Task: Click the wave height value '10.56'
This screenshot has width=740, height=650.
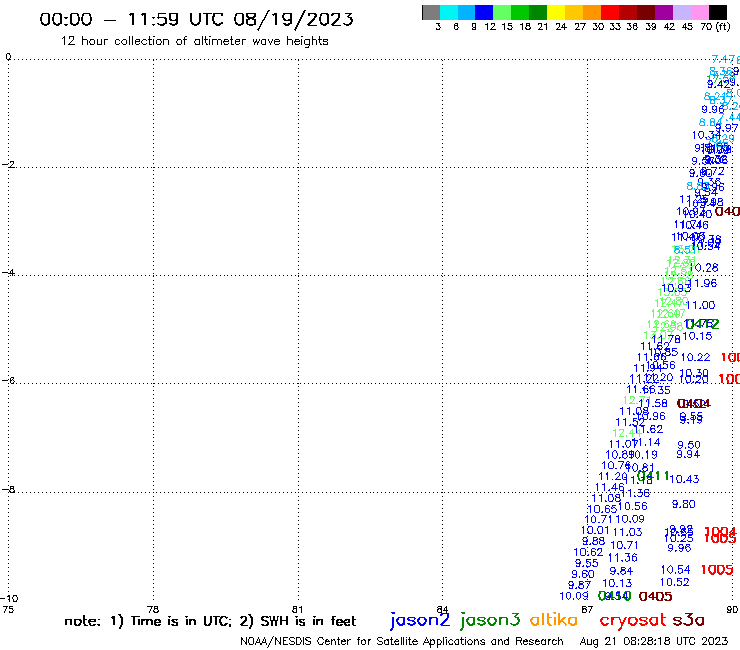Action: (x=633, y=506)
